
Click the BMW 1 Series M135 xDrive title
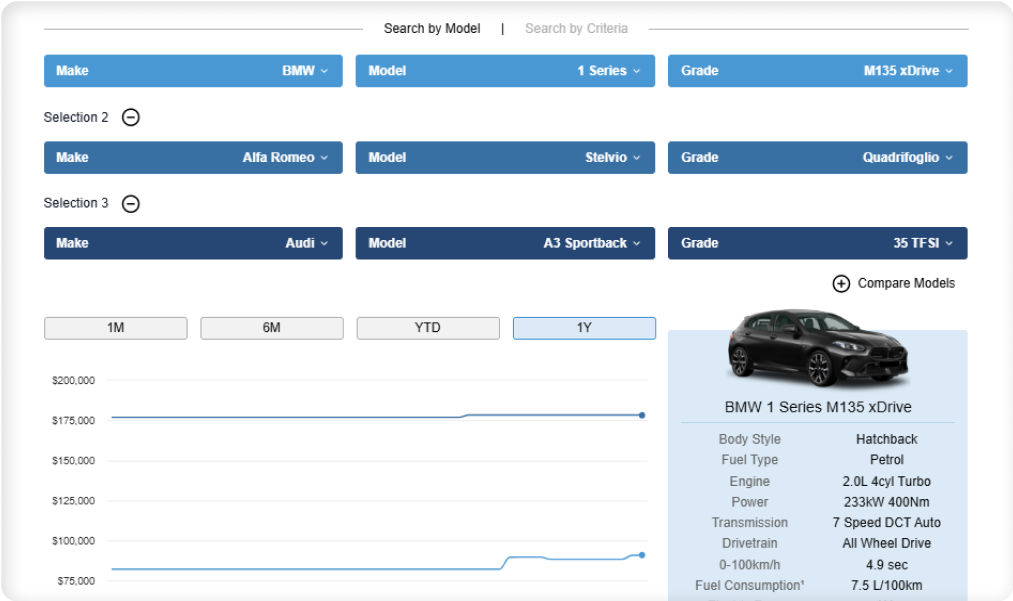tap(818, 407)
